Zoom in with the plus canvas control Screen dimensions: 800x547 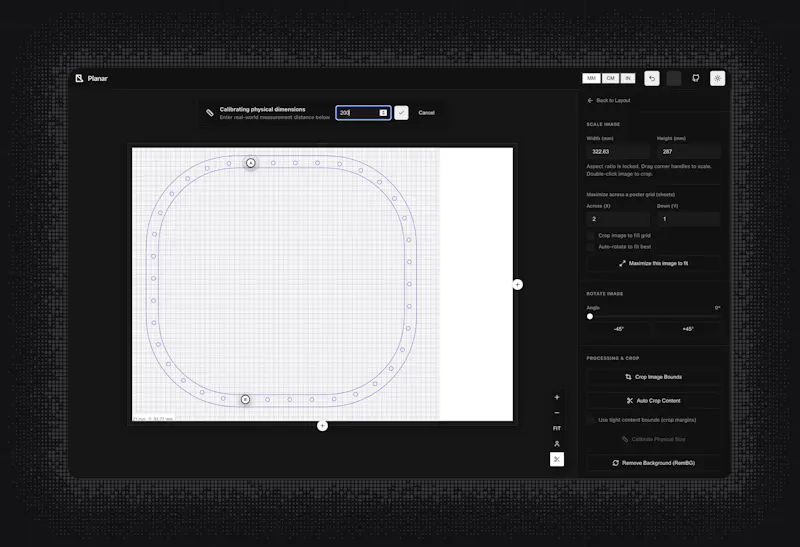tap(557, 397)
